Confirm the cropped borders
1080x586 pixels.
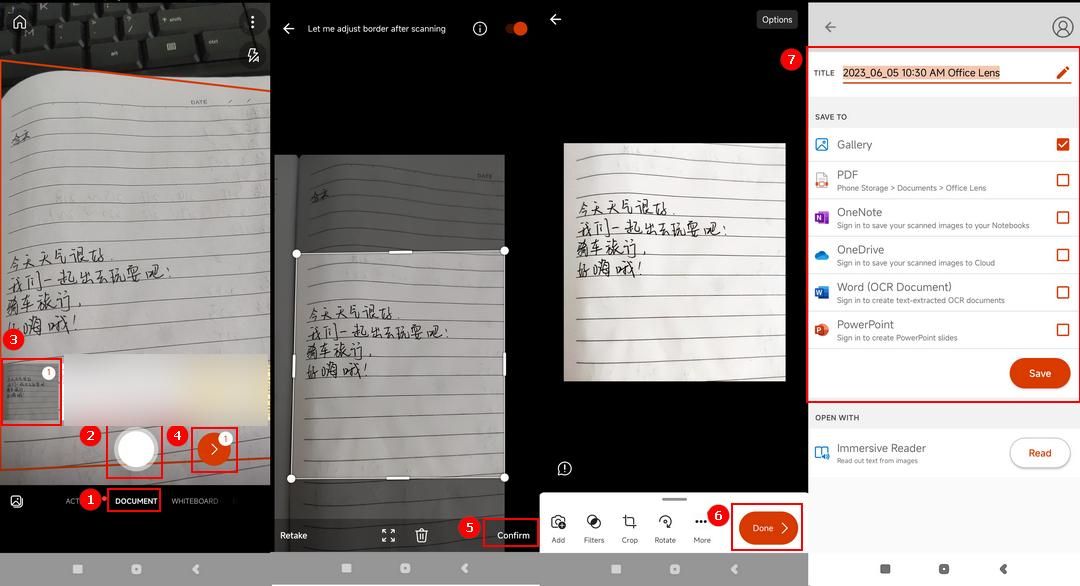click(x=512, y=534)
